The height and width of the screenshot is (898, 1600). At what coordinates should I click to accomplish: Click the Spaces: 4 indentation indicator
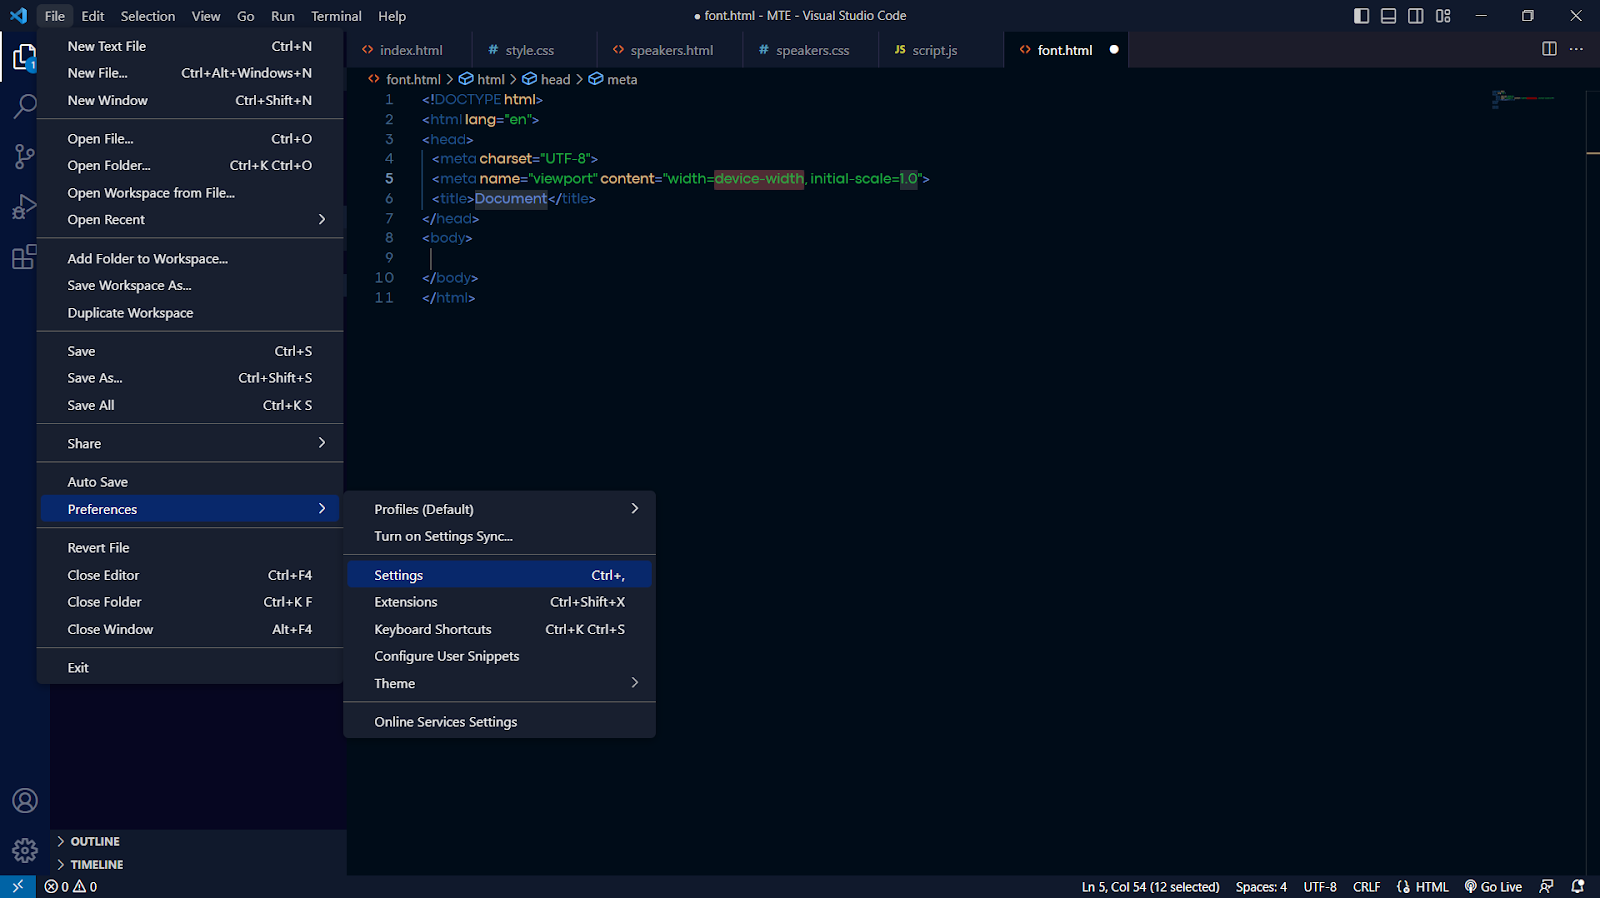click(1261, 886)
